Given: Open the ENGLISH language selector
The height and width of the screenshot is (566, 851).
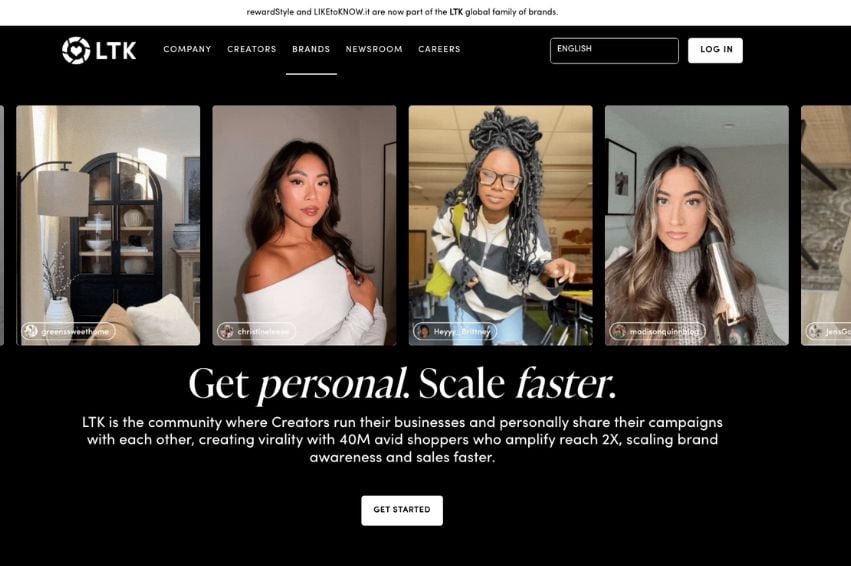Looking at the screenshot, I should point(614,50).
